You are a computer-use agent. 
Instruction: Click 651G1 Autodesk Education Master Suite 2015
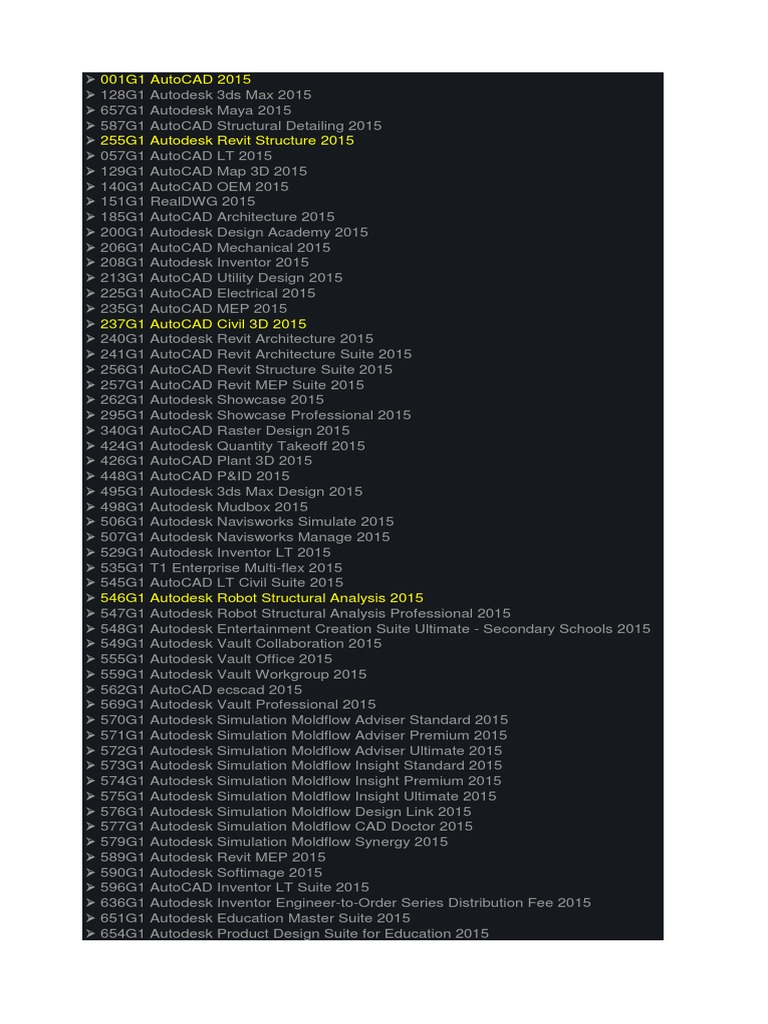(x=255, y=918)
